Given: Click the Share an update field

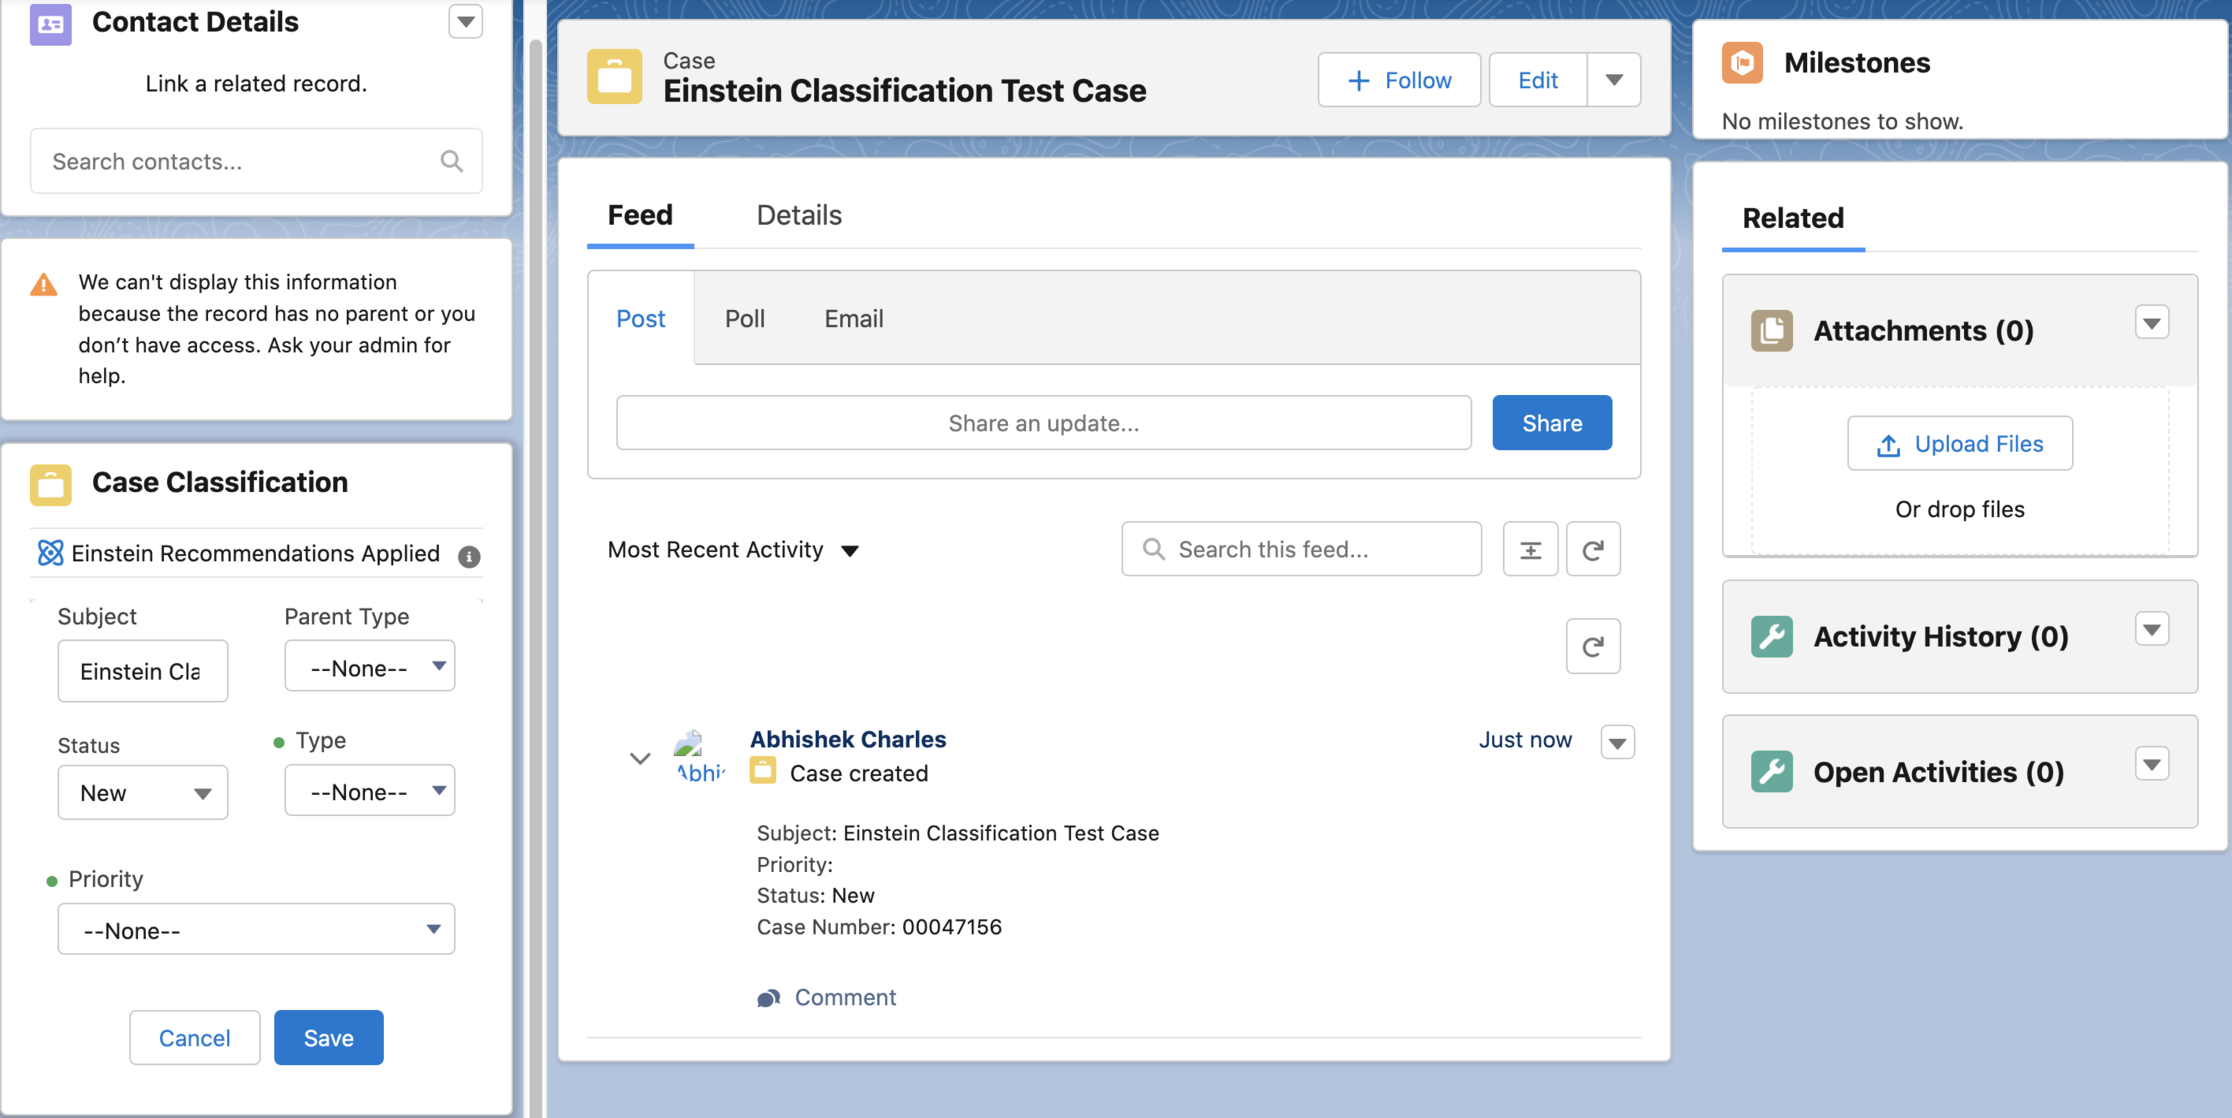Looking at the screenshot, I should point(1043,423).
